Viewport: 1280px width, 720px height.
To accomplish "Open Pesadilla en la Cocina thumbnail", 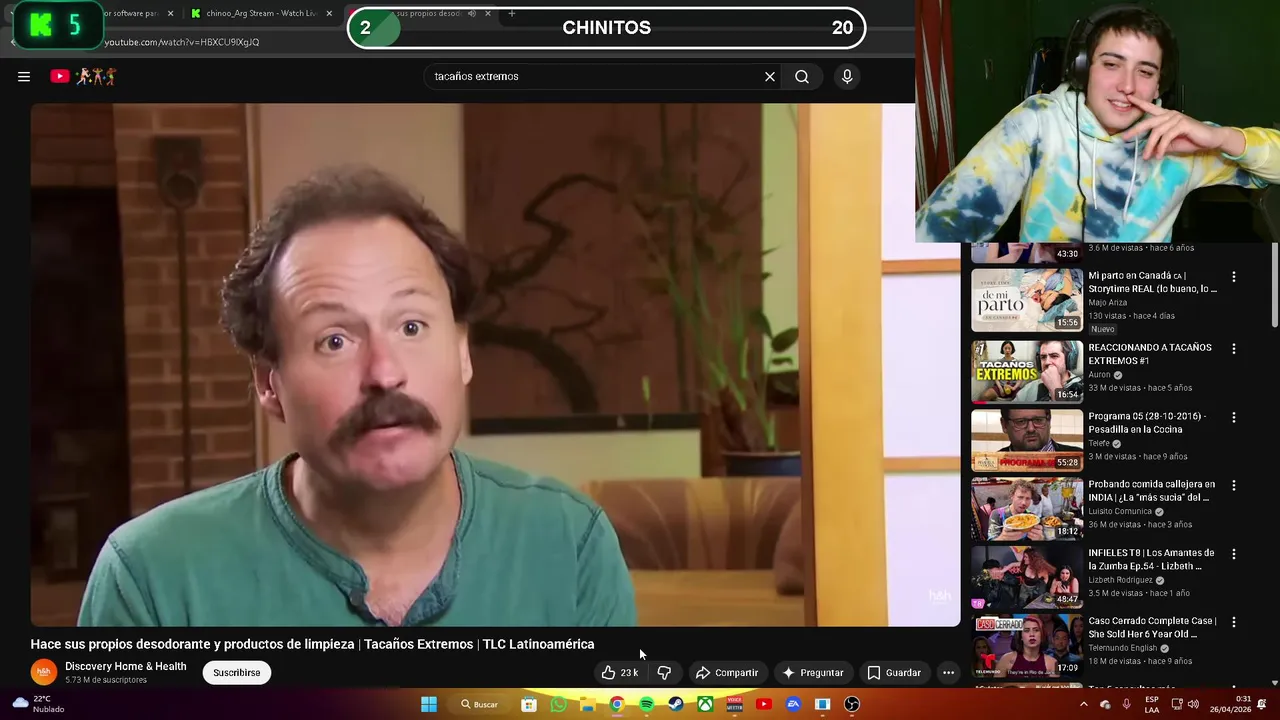I will [1027, 440].
